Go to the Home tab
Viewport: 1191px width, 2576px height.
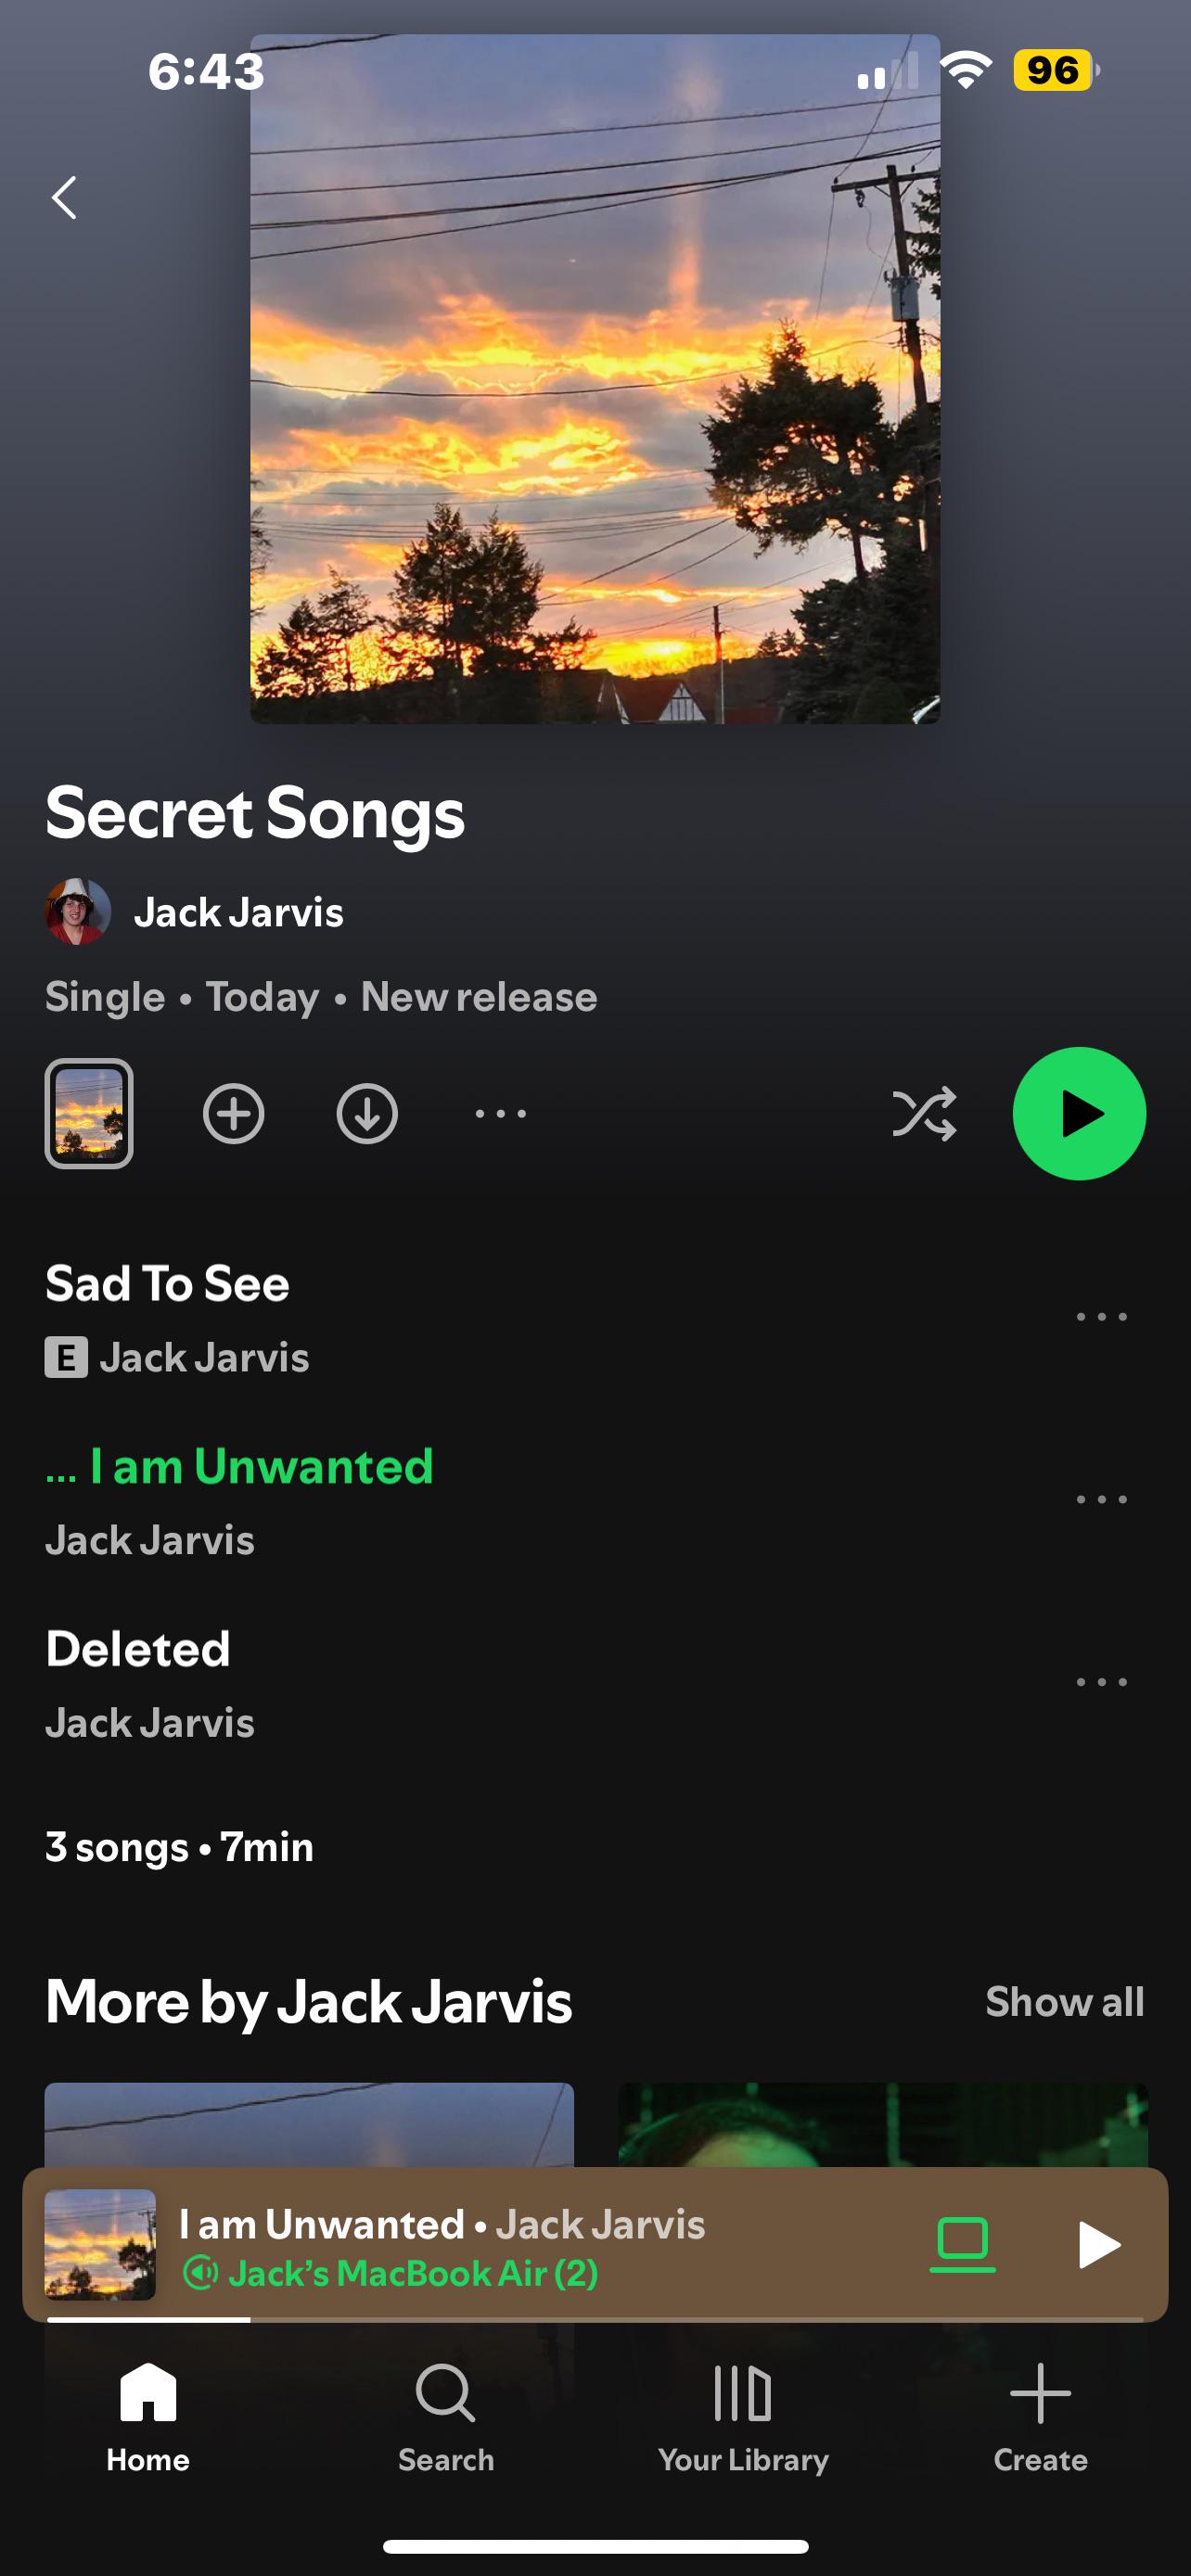click(148, 2416)
